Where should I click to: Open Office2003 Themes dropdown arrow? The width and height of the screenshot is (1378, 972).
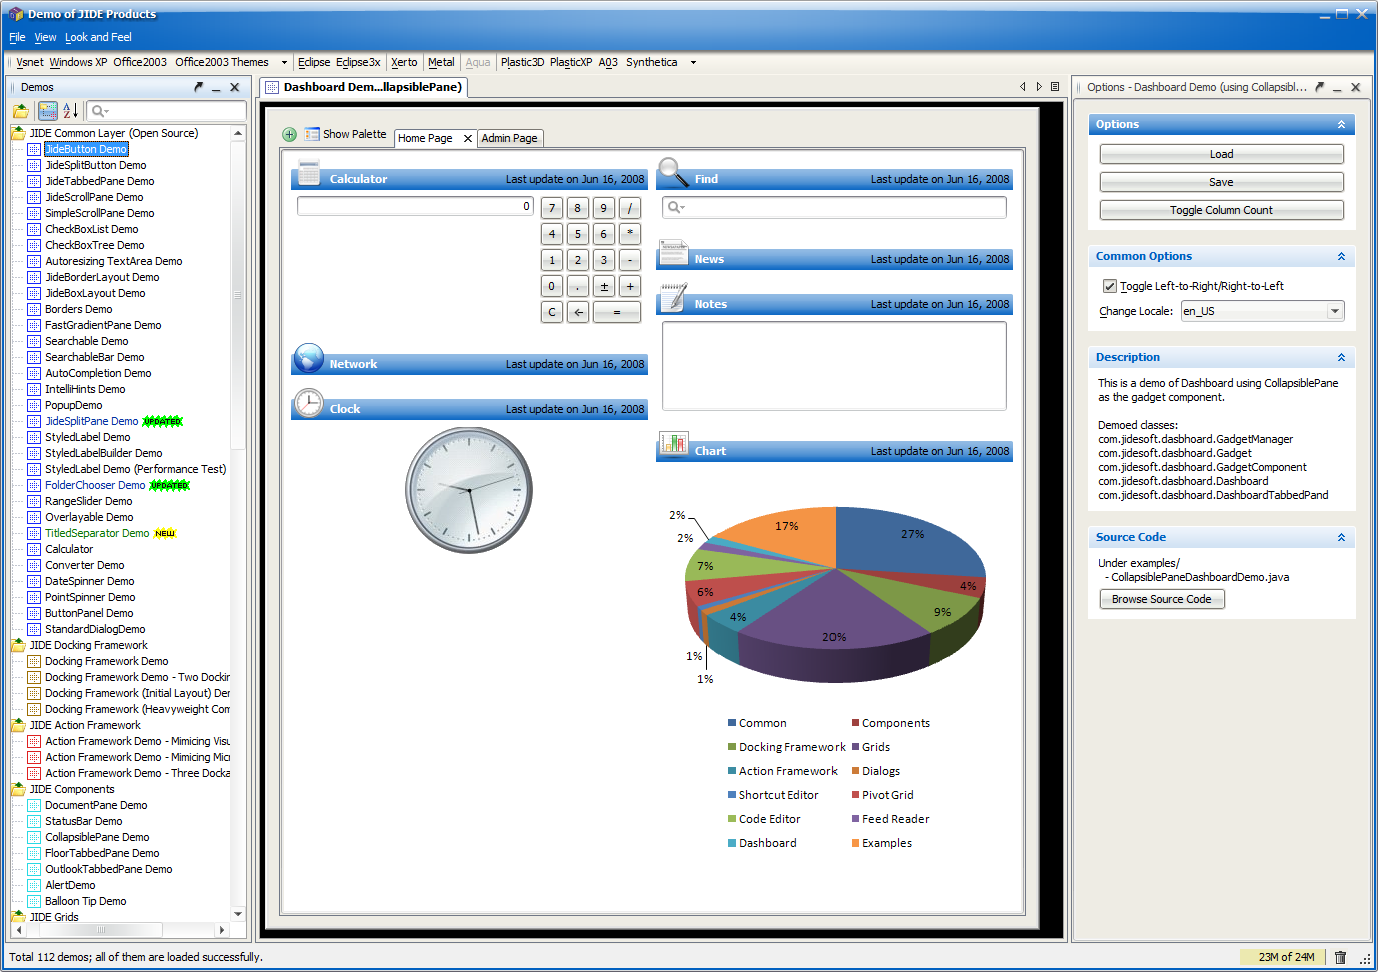tap(284, 62)
